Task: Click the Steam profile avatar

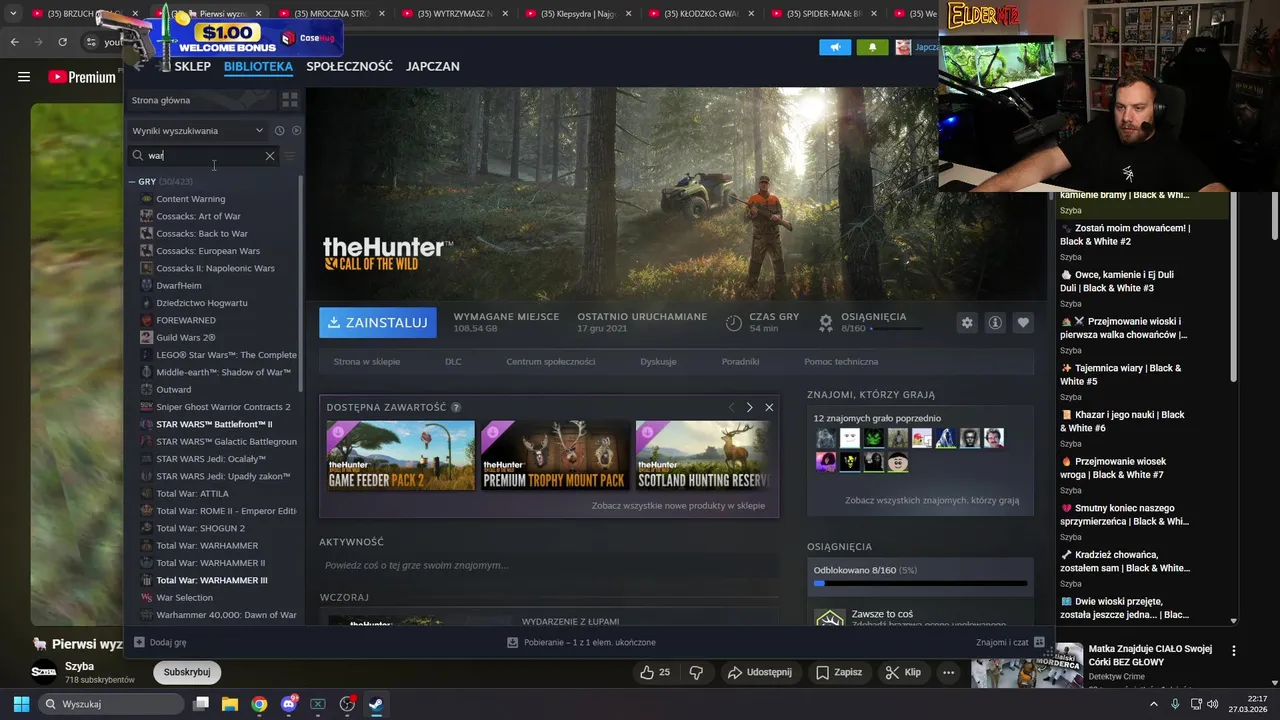Action: point(903,47)
